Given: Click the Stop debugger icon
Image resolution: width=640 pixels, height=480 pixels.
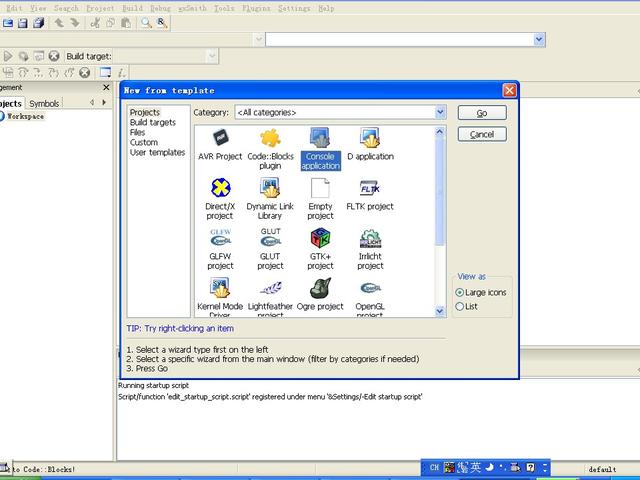Looking at the screenshot, I should click(84, 73).
